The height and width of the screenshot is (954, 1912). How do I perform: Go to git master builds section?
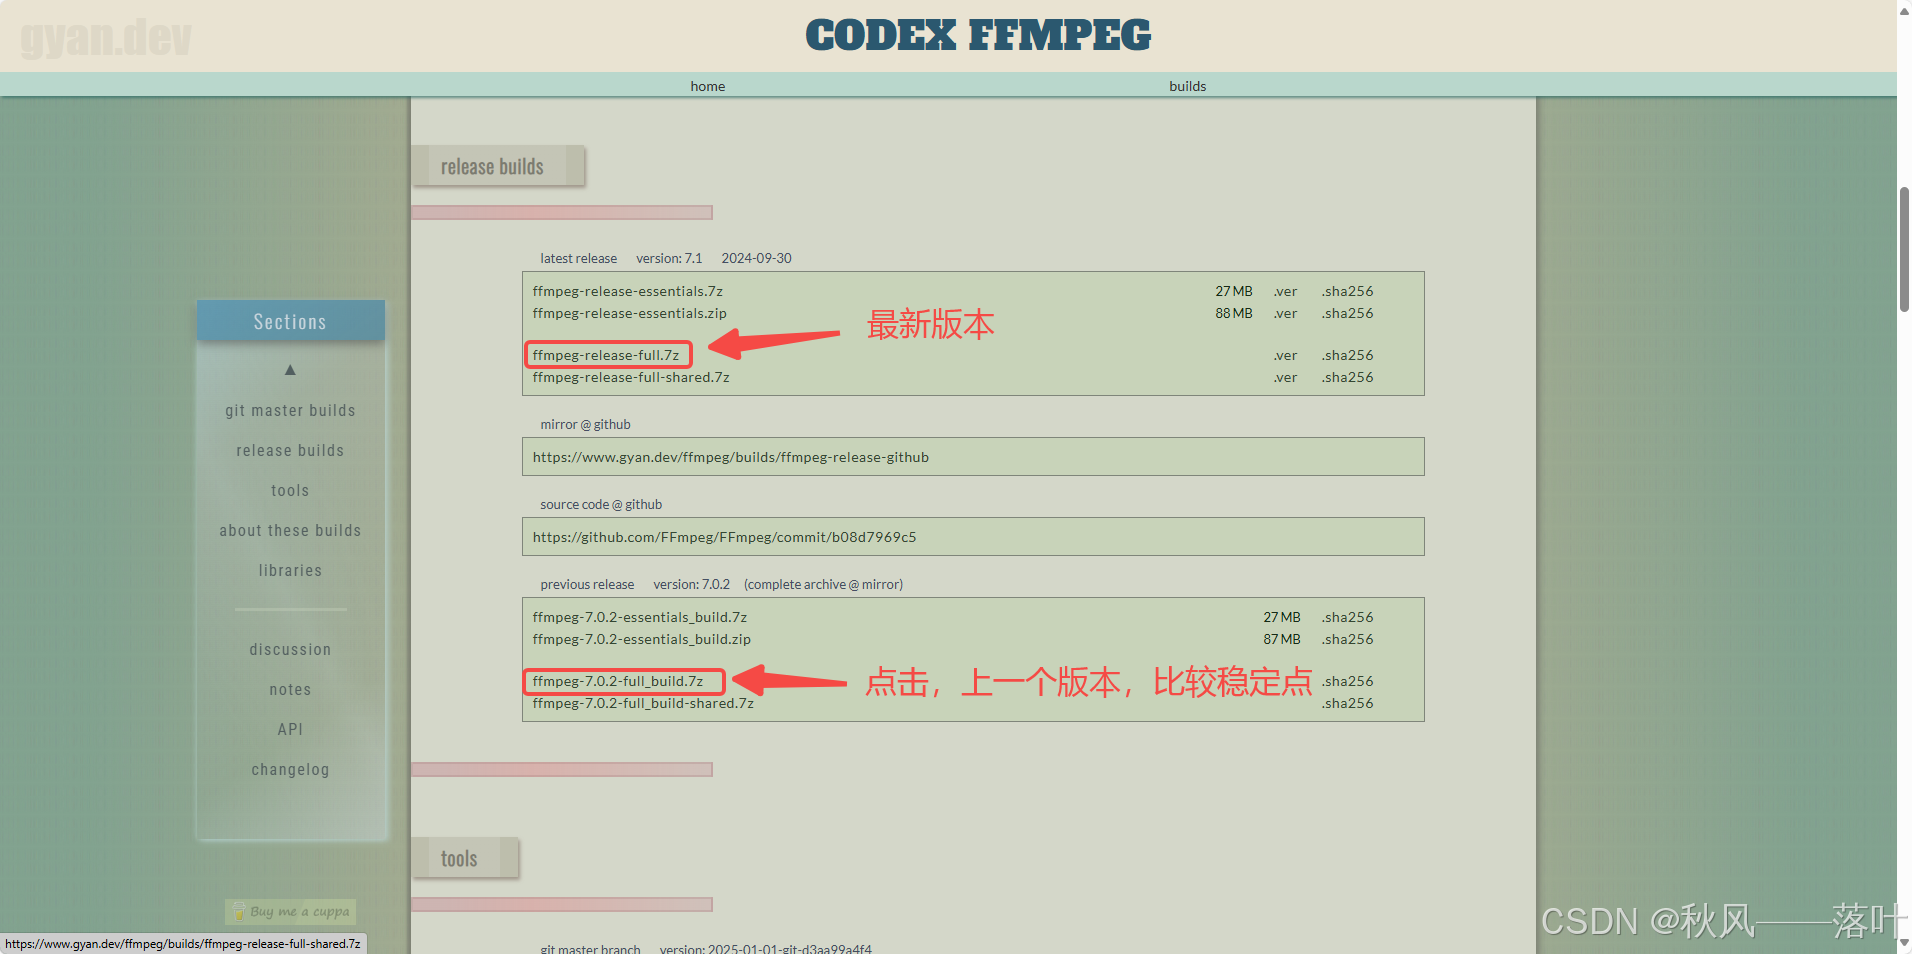[x=290, y=410]
